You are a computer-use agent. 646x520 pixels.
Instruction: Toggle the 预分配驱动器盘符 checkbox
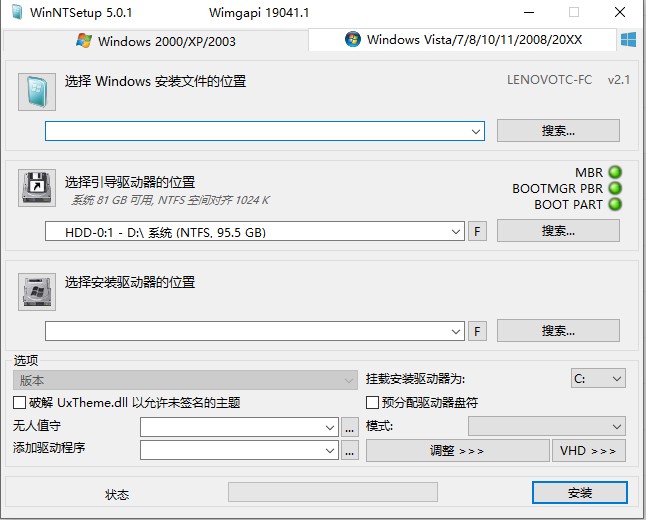pos(373,403)
